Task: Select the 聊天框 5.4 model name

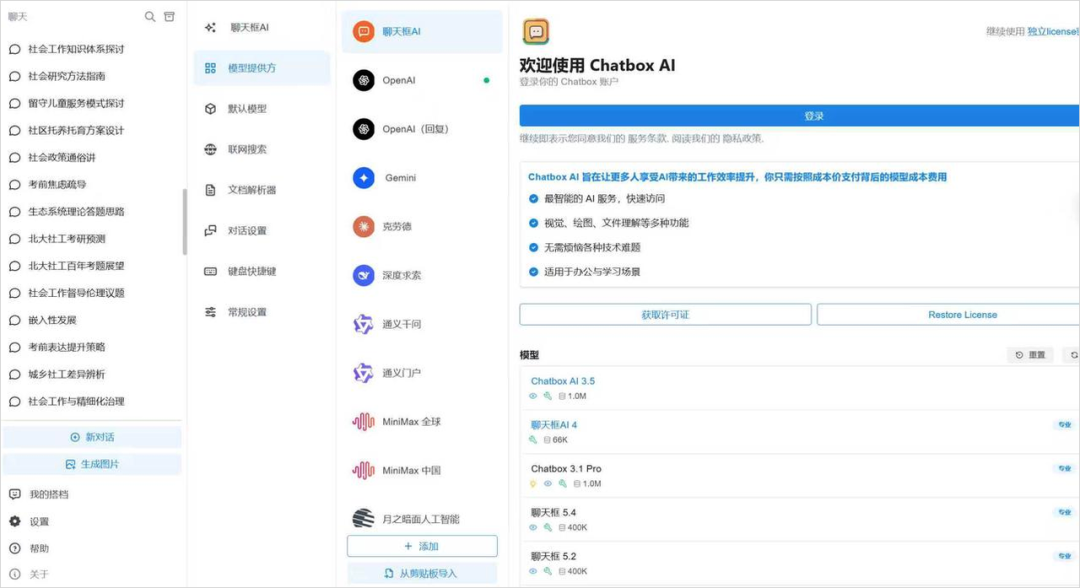Action: pos(554,512)
